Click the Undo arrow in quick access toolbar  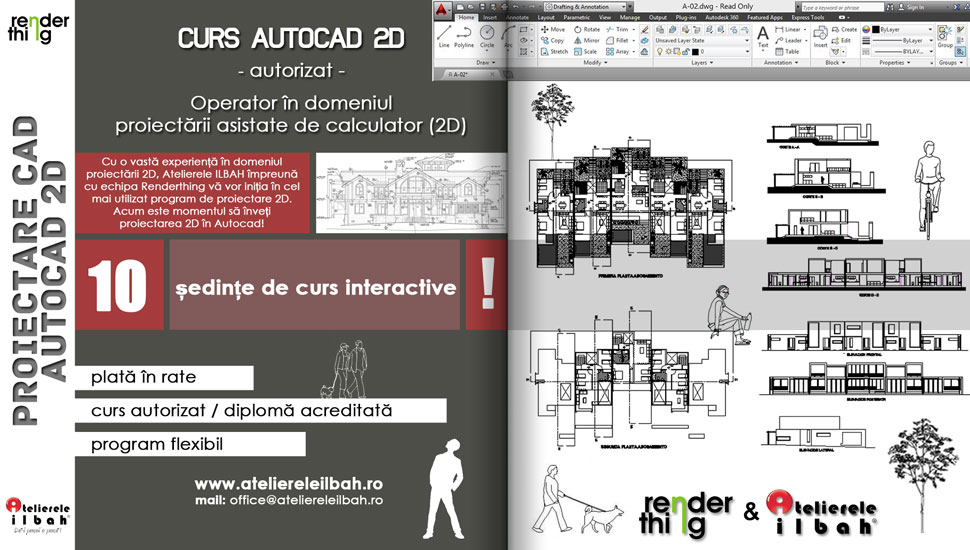(x=515, y=7)
